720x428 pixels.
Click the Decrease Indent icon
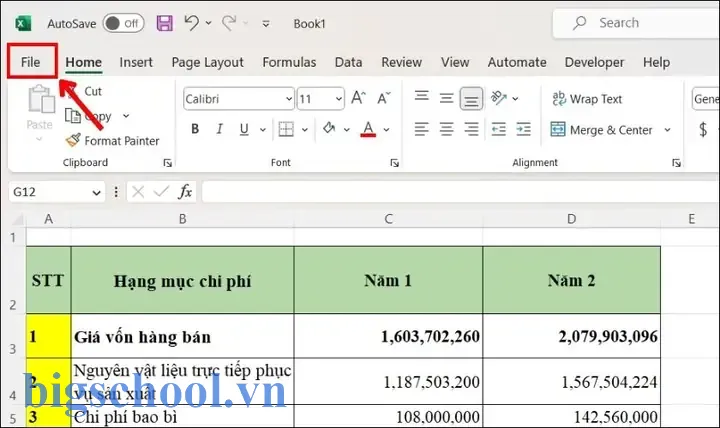(499, 130)
